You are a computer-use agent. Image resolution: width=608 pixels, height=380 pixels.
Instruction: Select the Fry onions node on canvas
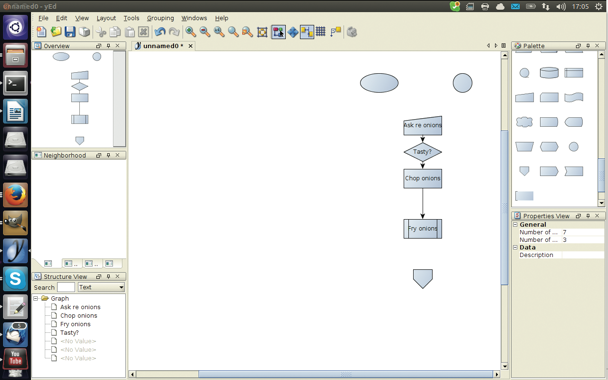click(x=422, y=228)
